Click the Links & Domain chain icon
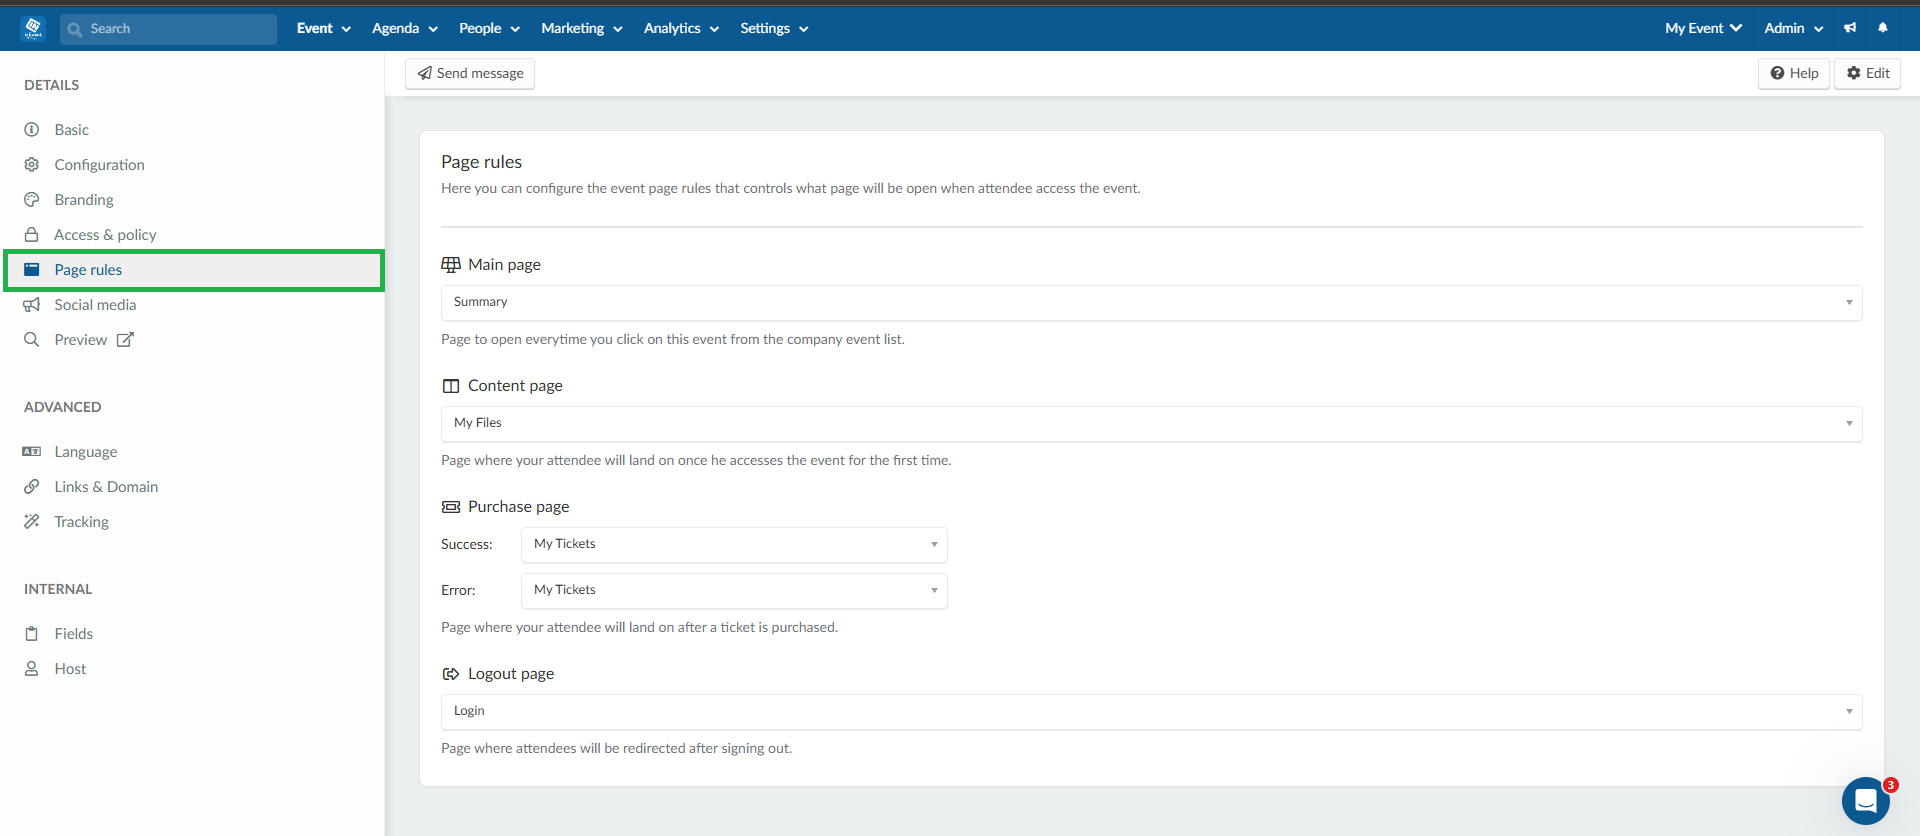The width and height of the screenshot is (1920, 836). [32, 486]
